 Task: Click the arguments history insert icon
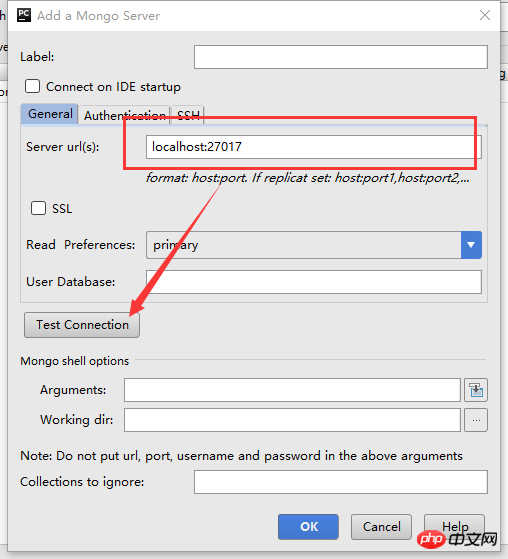tap(476, 390)
